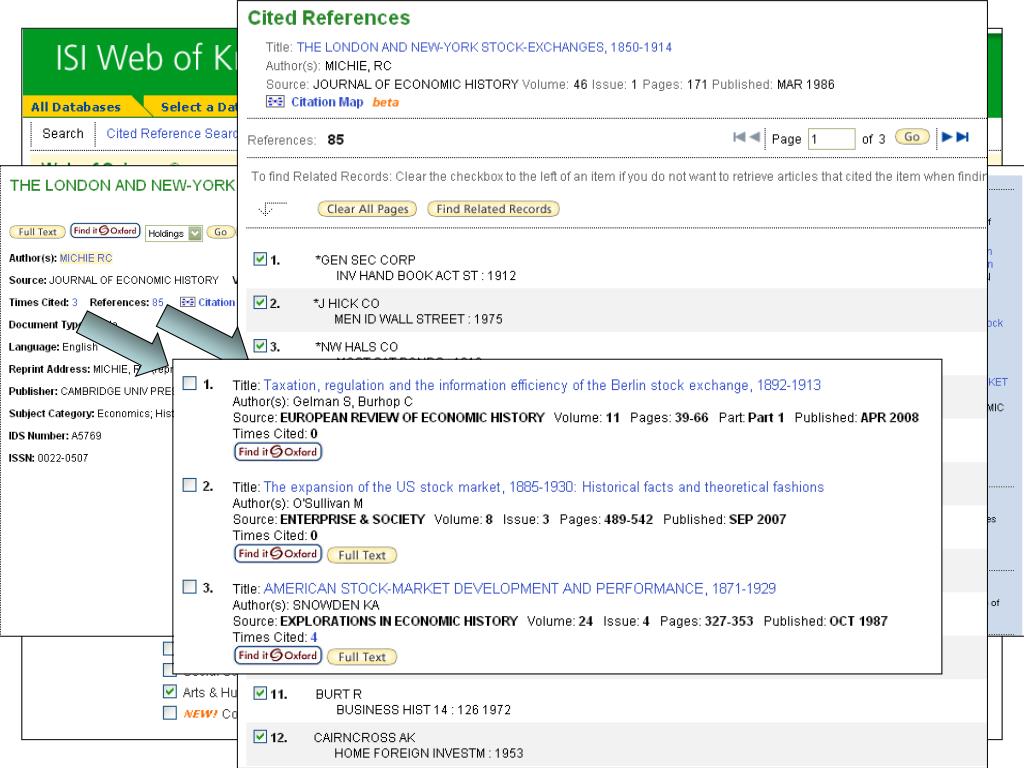Click the Page number input field
Screen dimensions: 1024x768
click(831, 138)
